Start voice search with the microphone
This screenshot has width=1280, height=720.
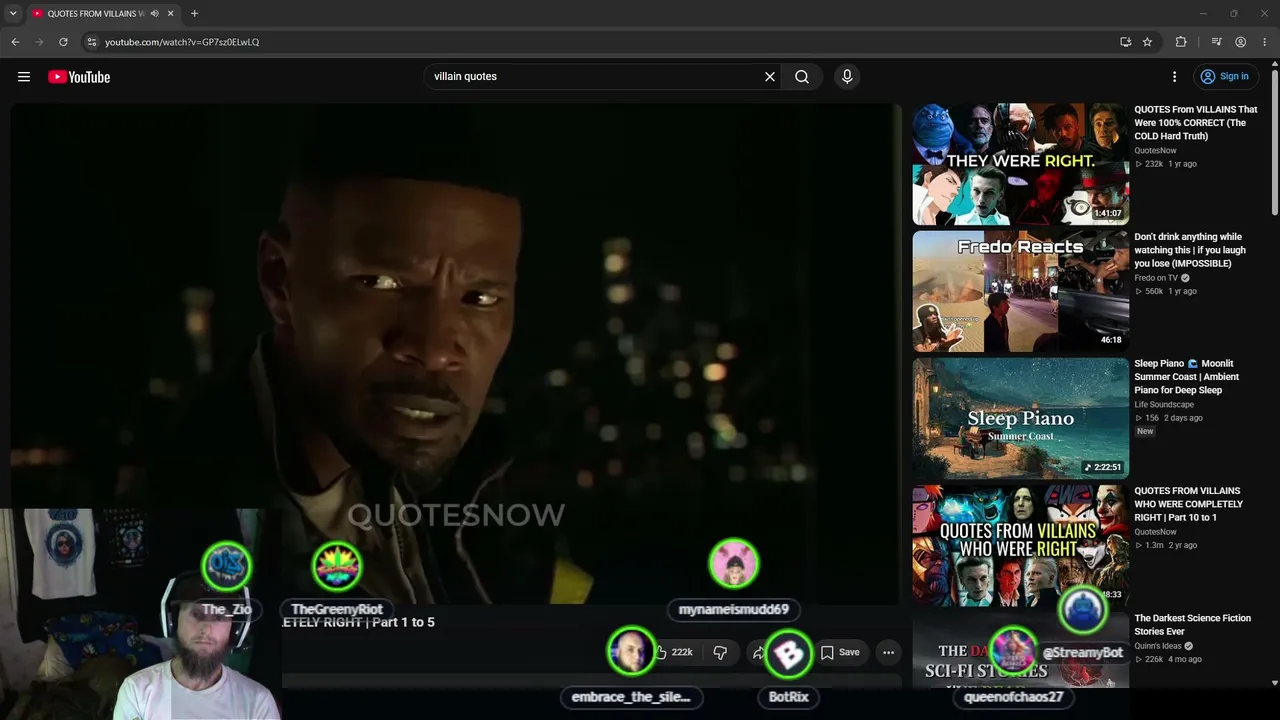pyautogui.click(x=847, y=77)
